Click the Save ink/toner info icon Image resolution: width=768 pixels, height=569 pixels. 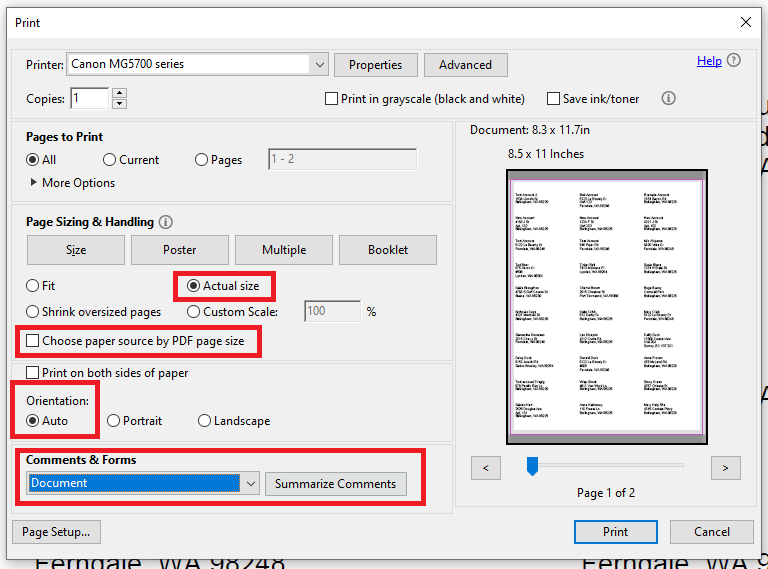[x=669, y=98]
